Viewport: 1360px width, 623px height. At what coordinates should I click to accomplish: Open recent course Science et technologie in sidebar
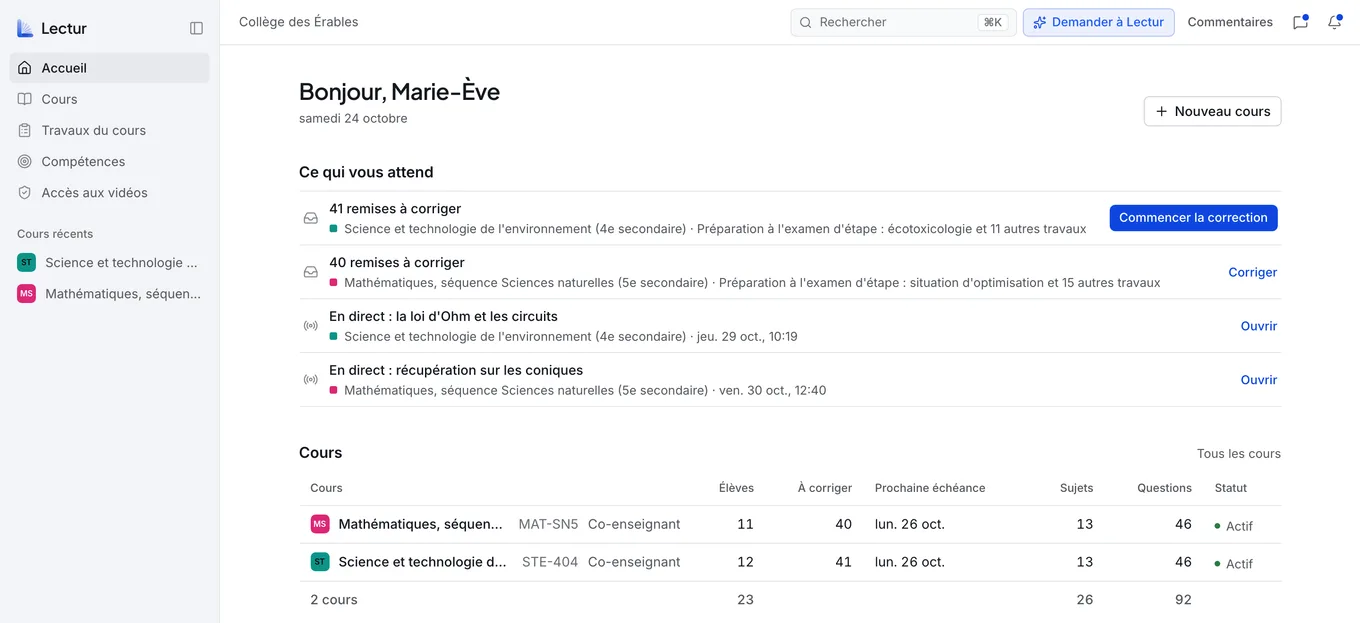click(x=110, y=262)
